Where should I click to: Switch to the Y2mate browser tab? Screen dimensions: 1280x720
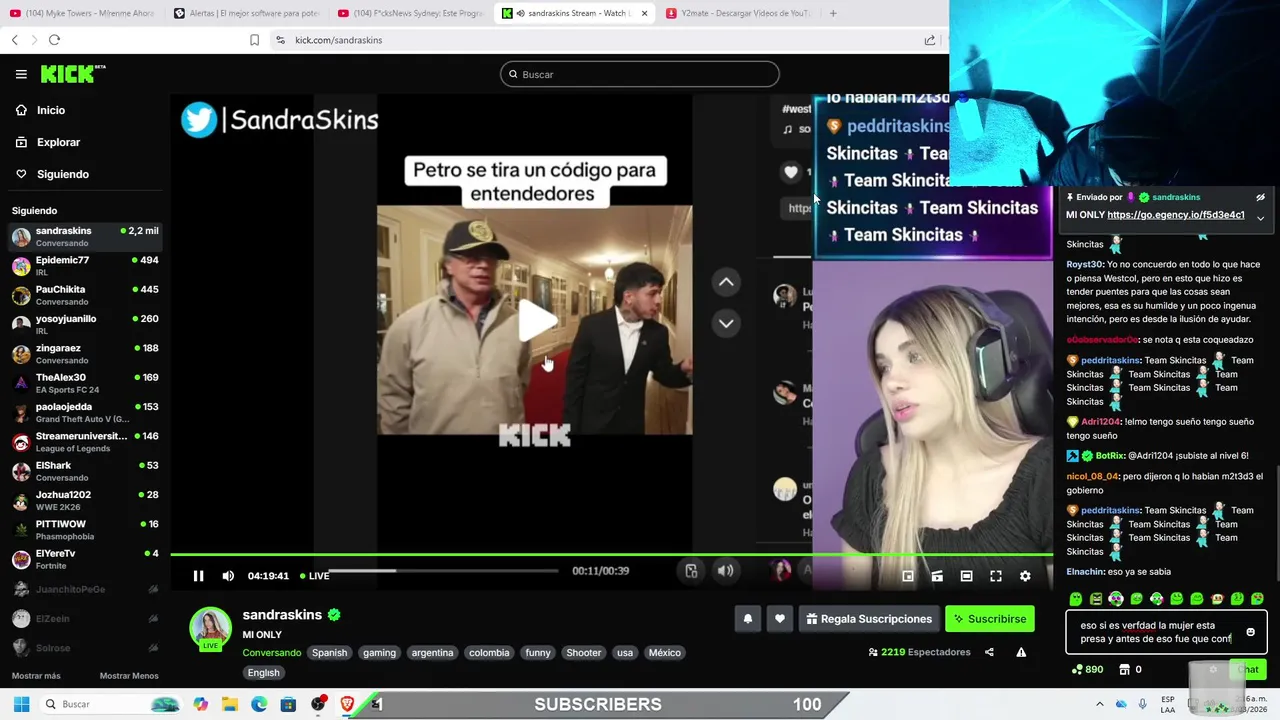click(x=738, y=13)
